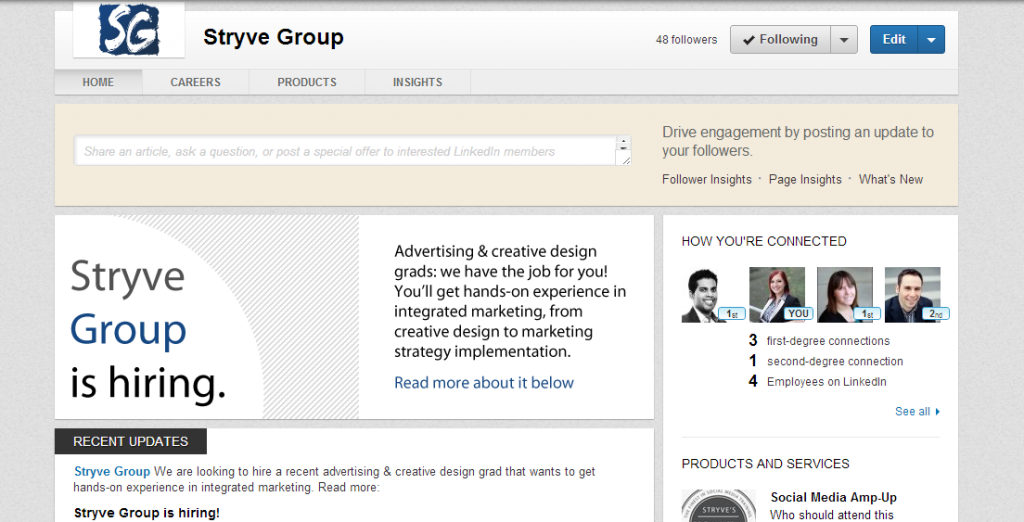Image resolution: width=1024 pixels, height=522 pixels.
Task: Open the Social Media Amp-Up product
Action: tap(833, 498)
